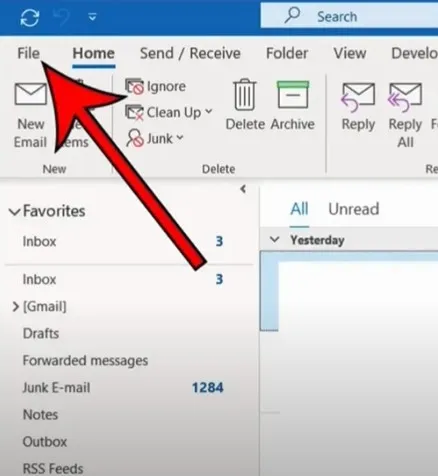Expand the [Gmail] folder
438x476 pixels.
point(15,307)
